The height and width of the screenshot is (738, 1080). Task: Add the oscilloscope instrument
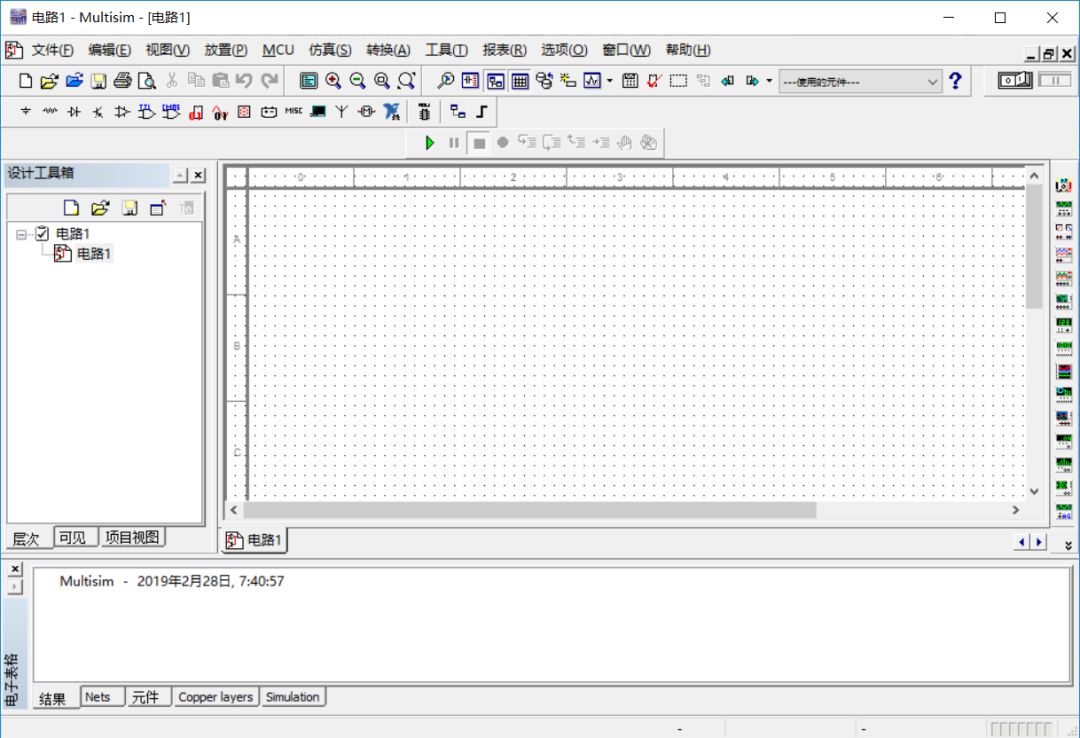tap(1063, 254)
